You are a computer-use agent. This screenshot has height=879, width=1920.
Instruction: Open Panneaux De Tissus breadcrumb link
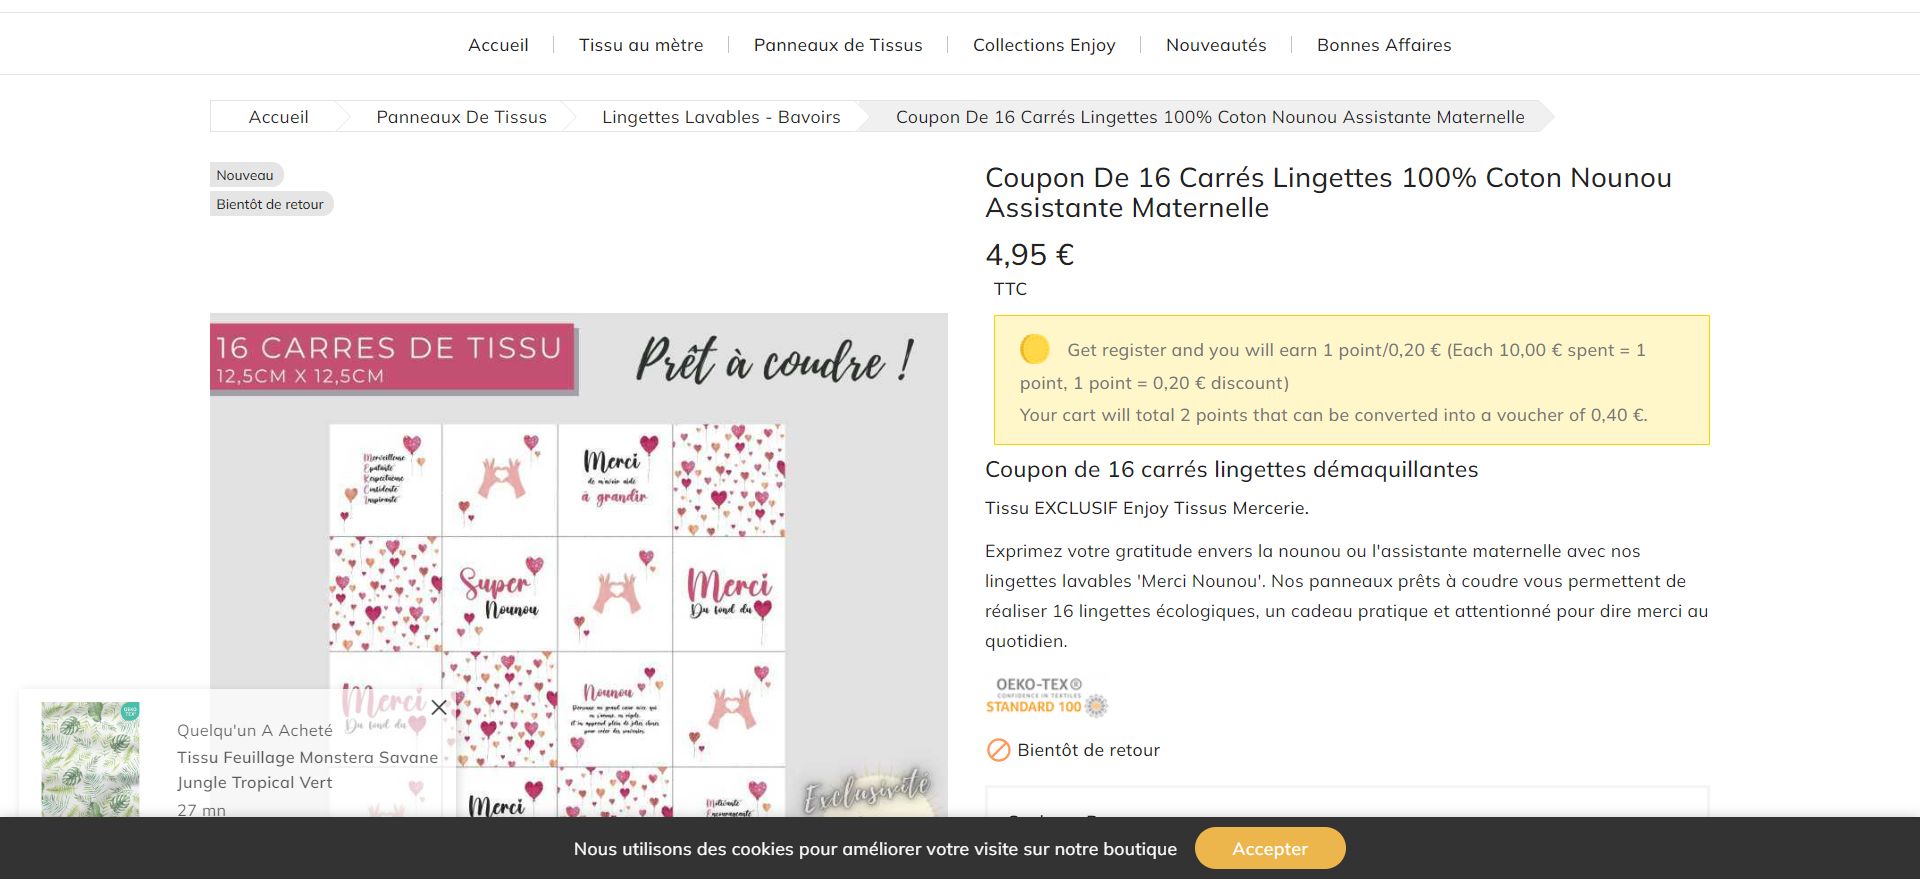pos(461,117)
